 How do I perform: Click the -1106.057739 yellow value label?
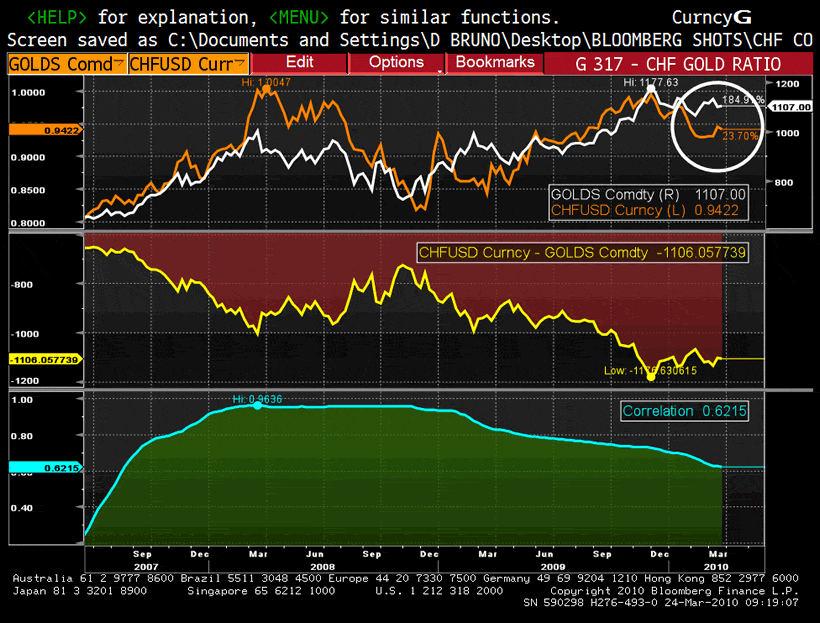[x=45, y=360]
